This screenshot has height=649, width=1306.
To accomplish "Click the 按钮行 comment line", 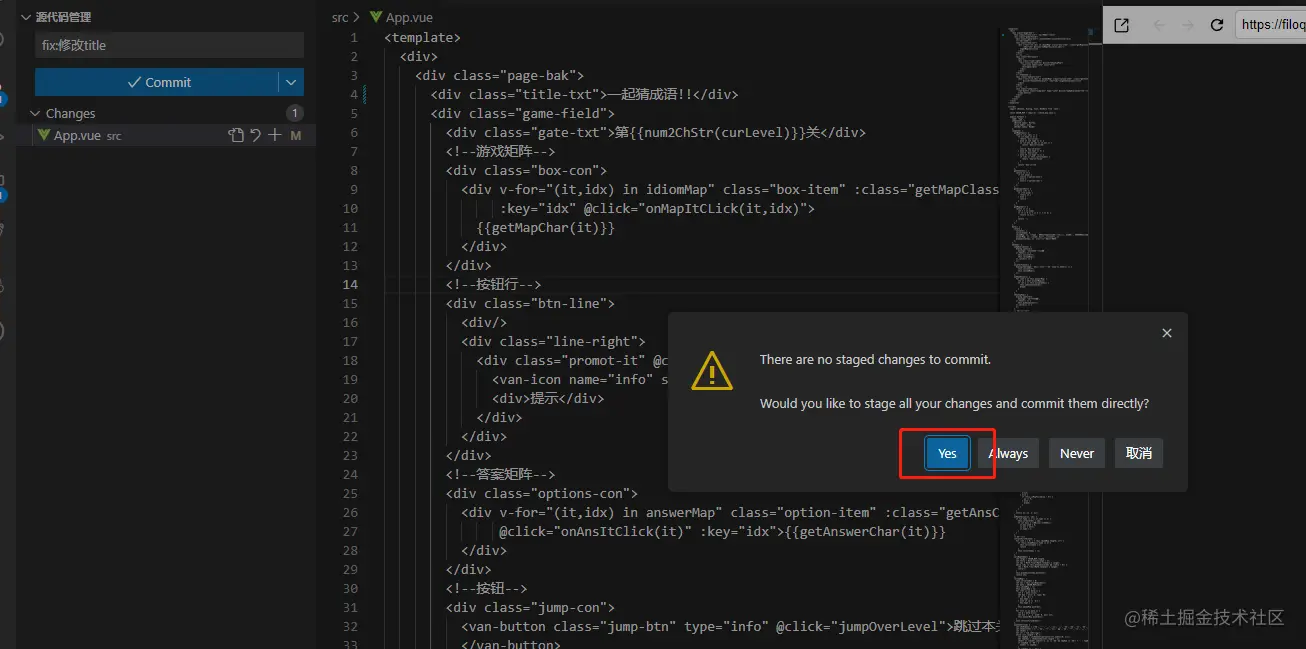I will point(493,284).
